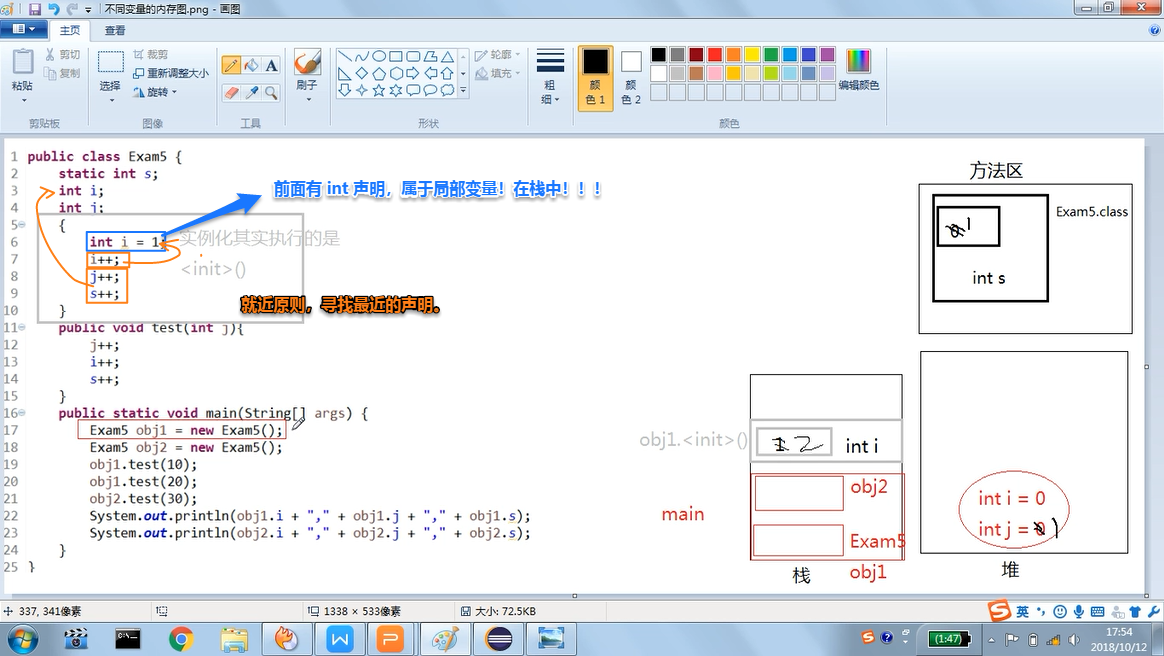The height and width of the screenshot is (656, 1164).
Task: Select the Text tool (A)
Action: point(272,65)
